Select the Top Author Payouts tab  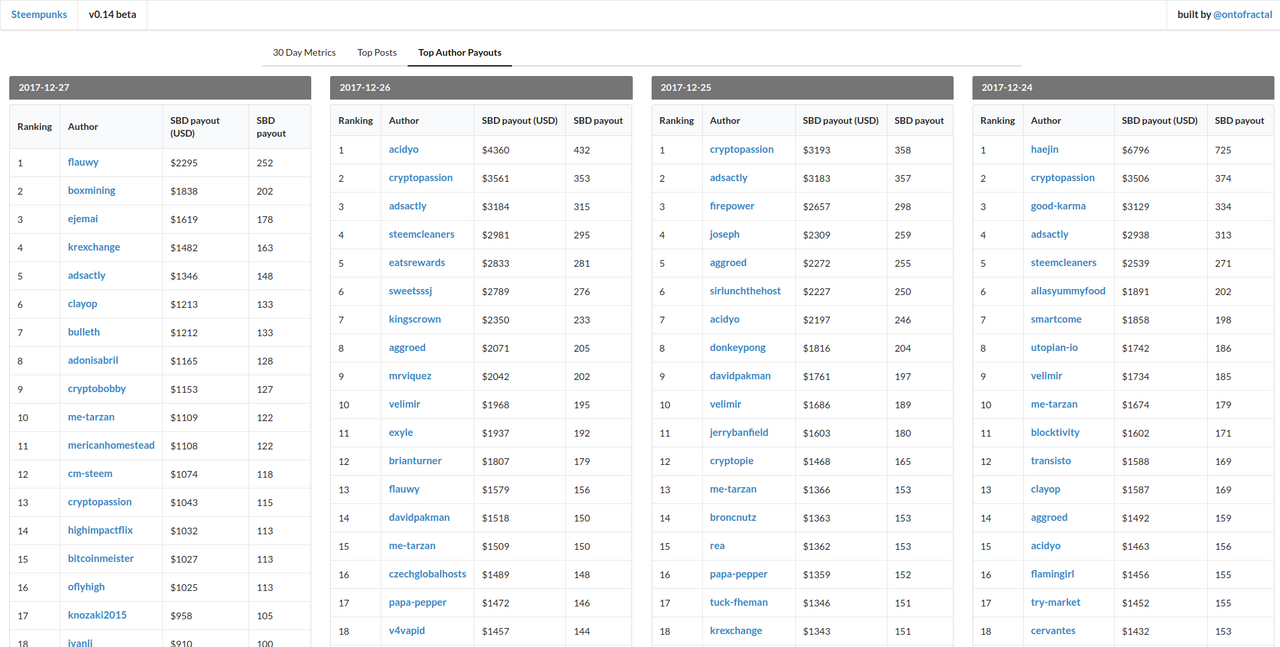click(x=460, y=52)
